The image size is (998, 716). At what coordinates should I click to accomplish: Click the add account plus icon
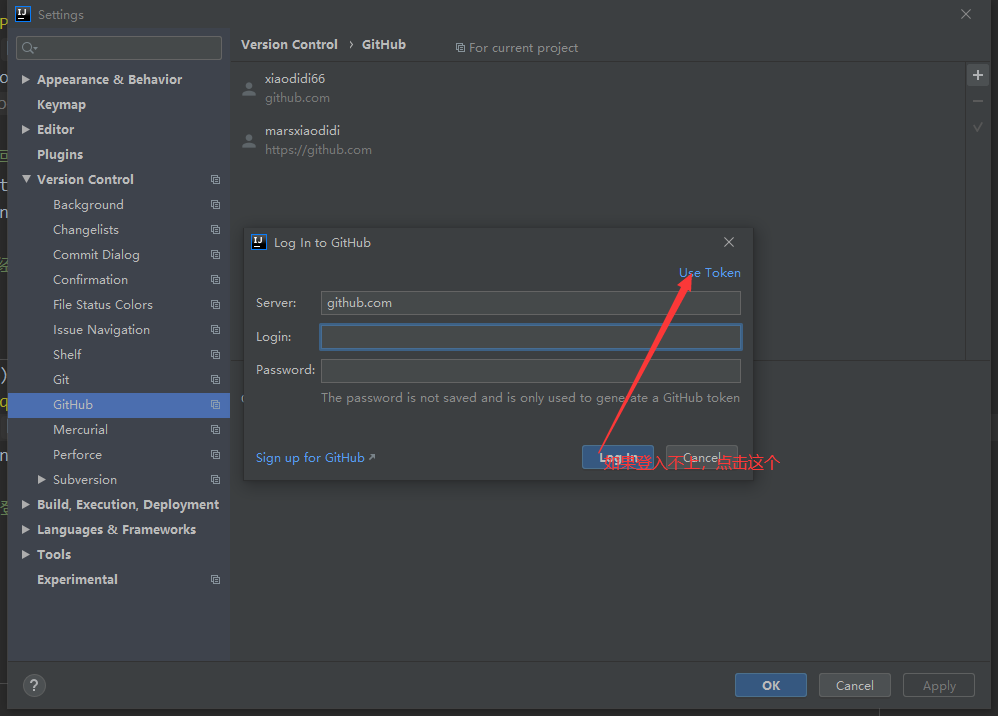[x=978, y=77]
